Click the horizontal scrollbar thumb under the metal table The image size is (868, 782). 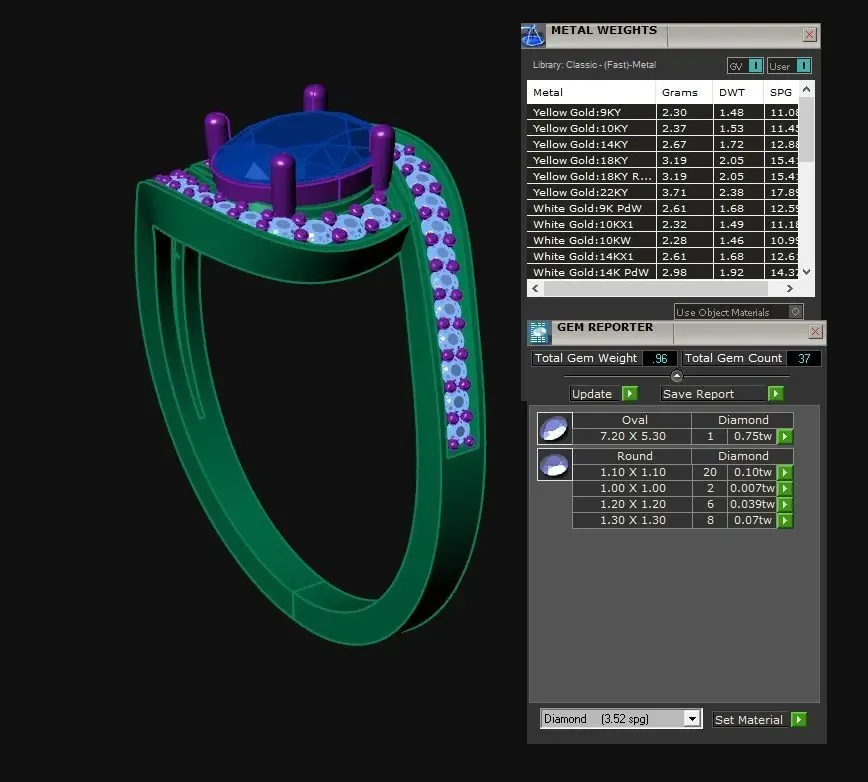click(655, 288)
